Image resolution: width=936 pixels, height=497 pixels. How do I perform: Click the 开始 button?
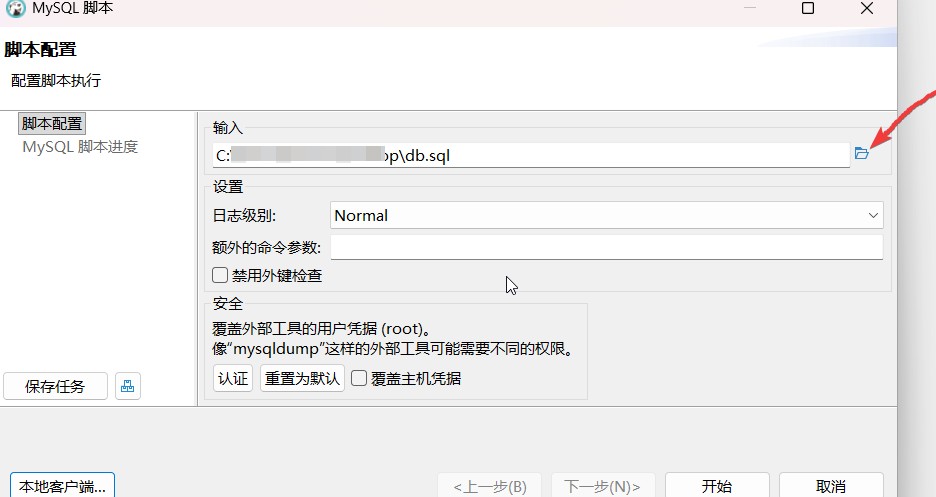pyautogui.click(x=717, y=486)
